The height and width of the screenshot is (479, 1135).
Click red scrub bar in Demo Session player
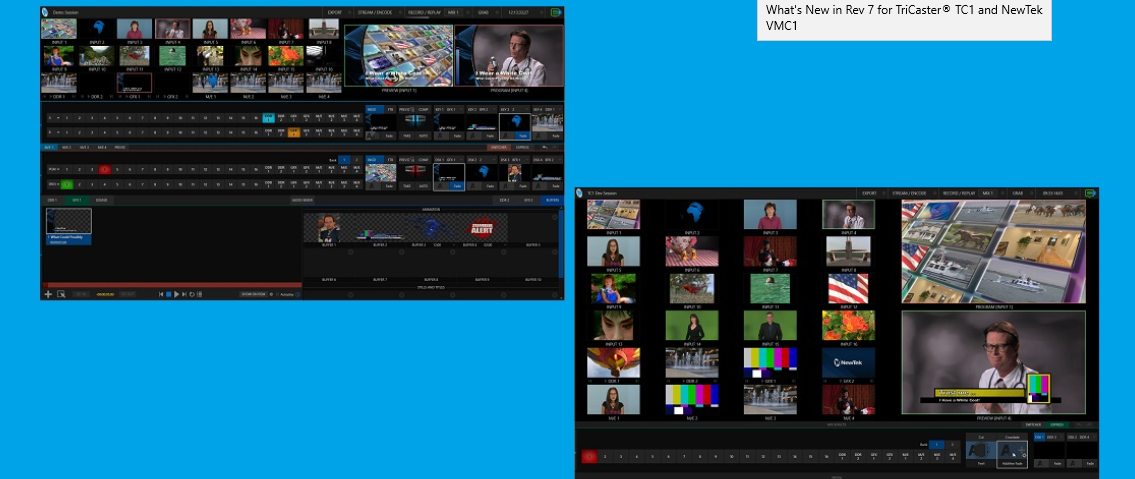(172, 285)
